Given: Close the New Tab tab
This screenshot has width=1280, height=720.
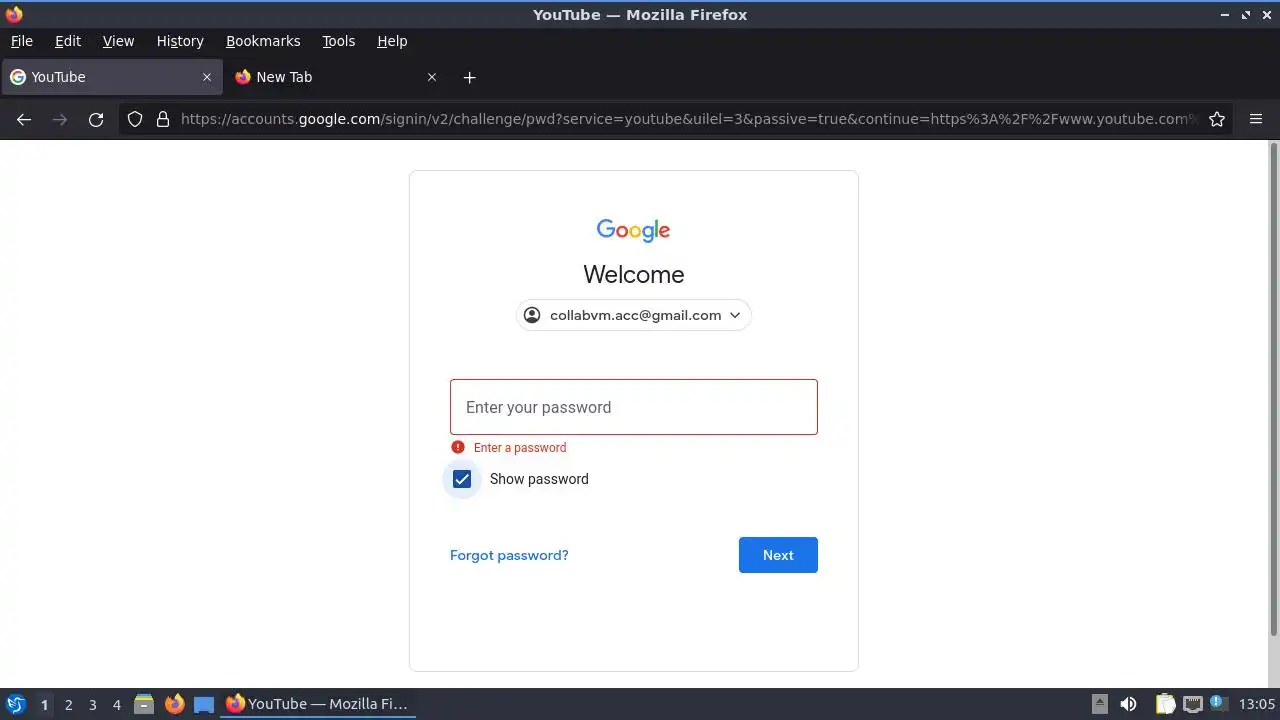Looking at the screenshot, I should [432, 77].
